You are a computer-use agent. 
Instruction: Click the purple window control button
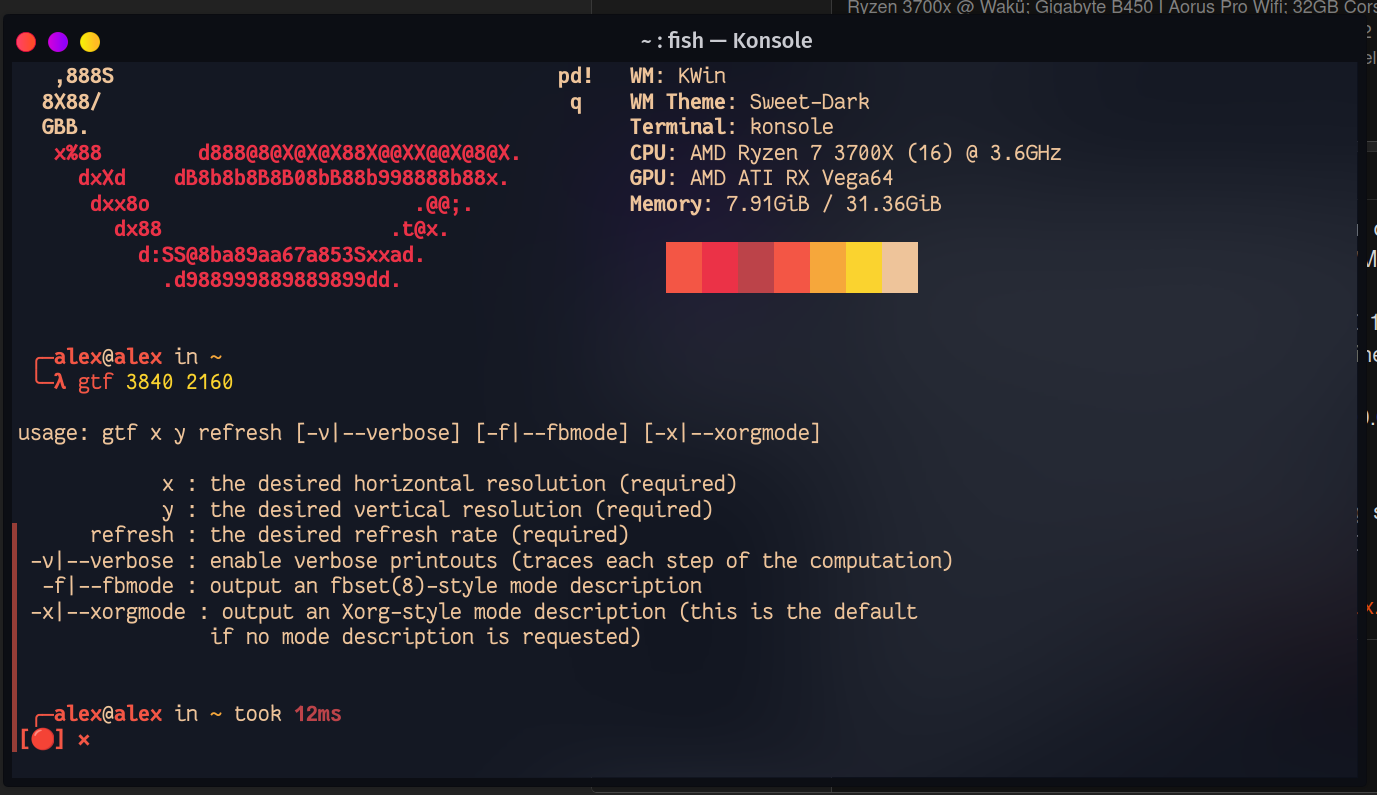click(58, 42)
